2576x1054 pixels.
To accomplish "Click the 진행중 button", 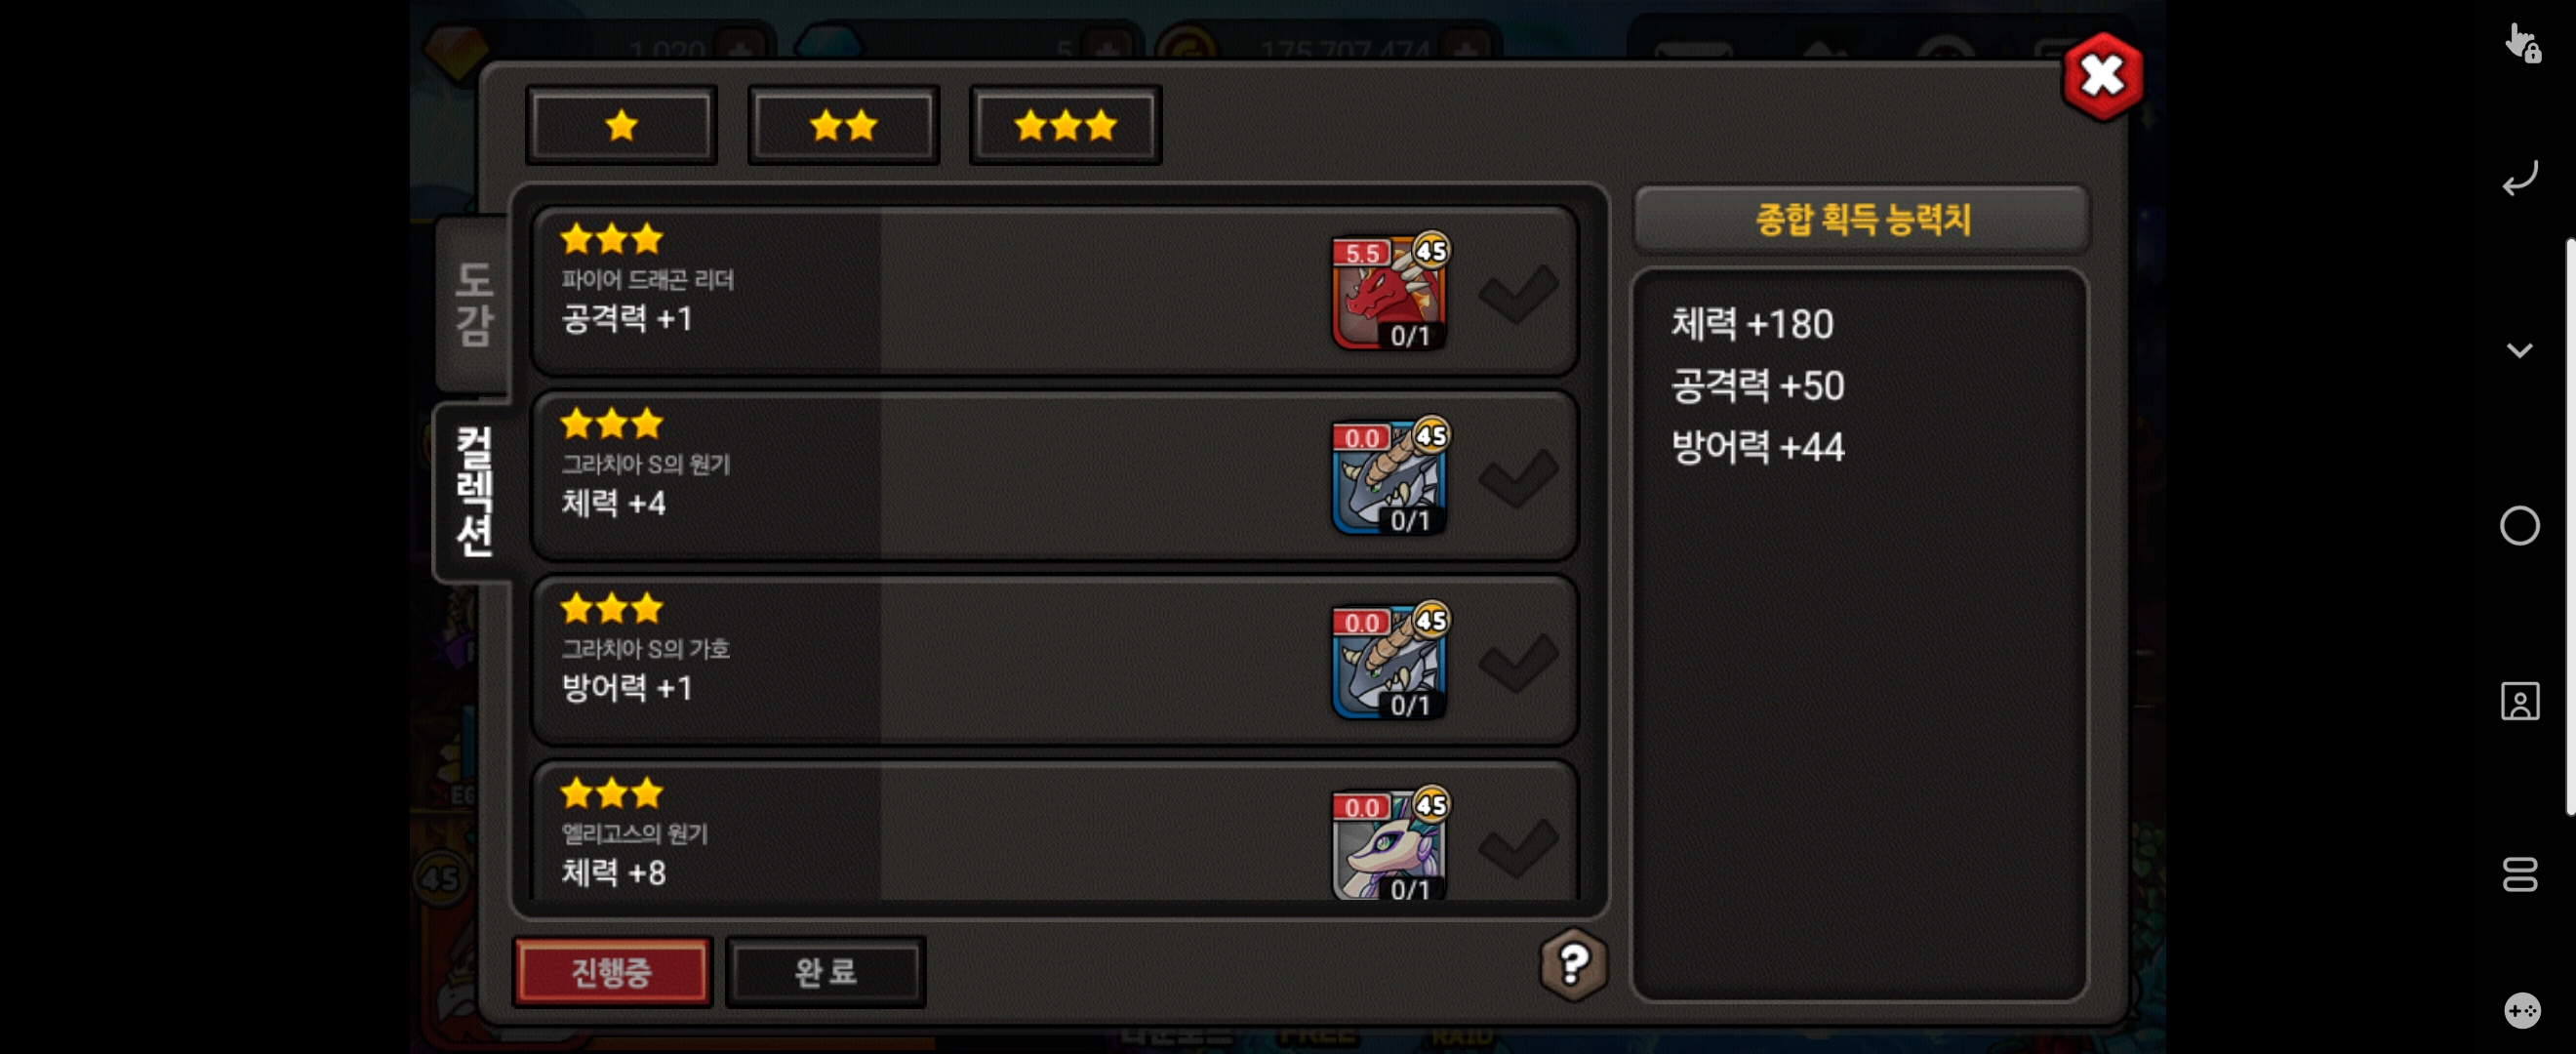I will pos(612,971).
